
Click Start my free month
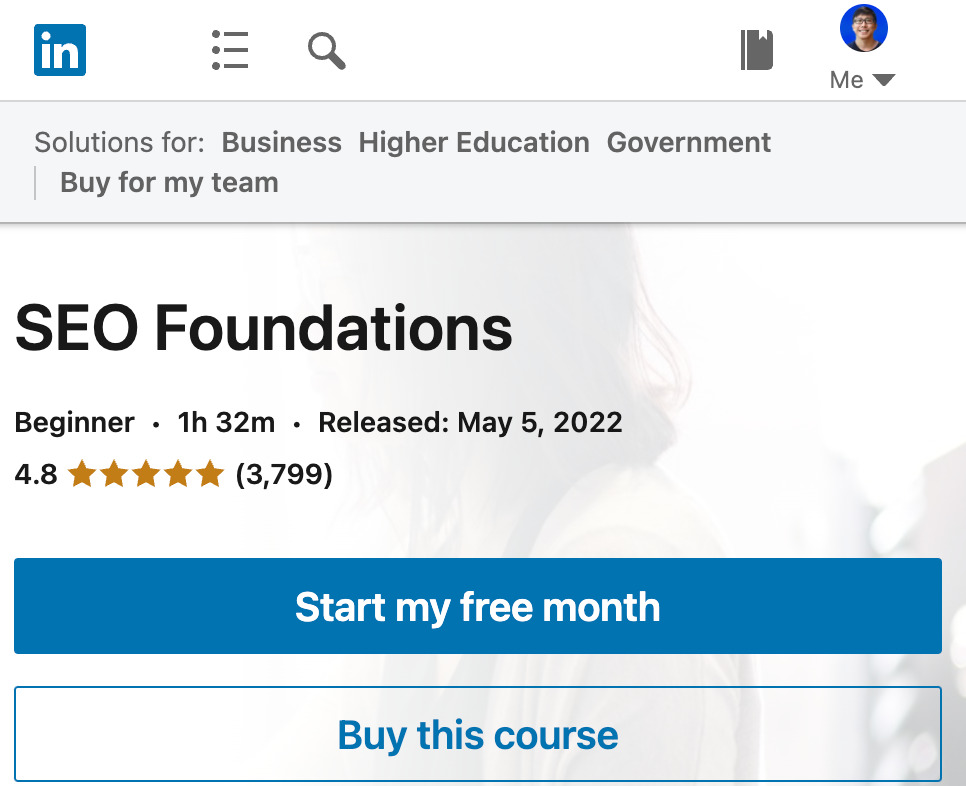pos(477,606)
